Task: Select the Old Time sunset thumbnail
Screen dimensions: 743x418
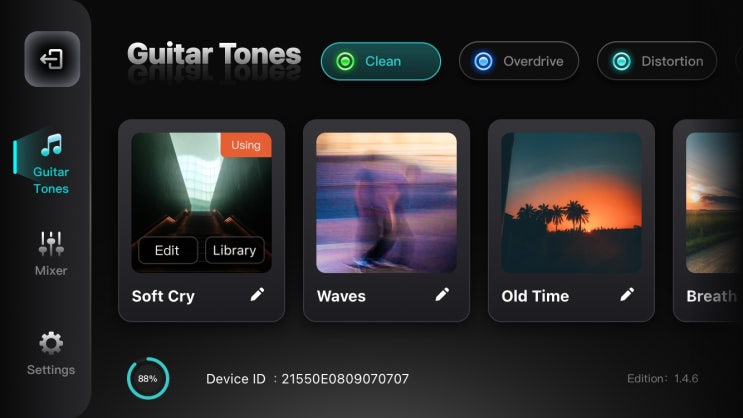Action: 571,203
